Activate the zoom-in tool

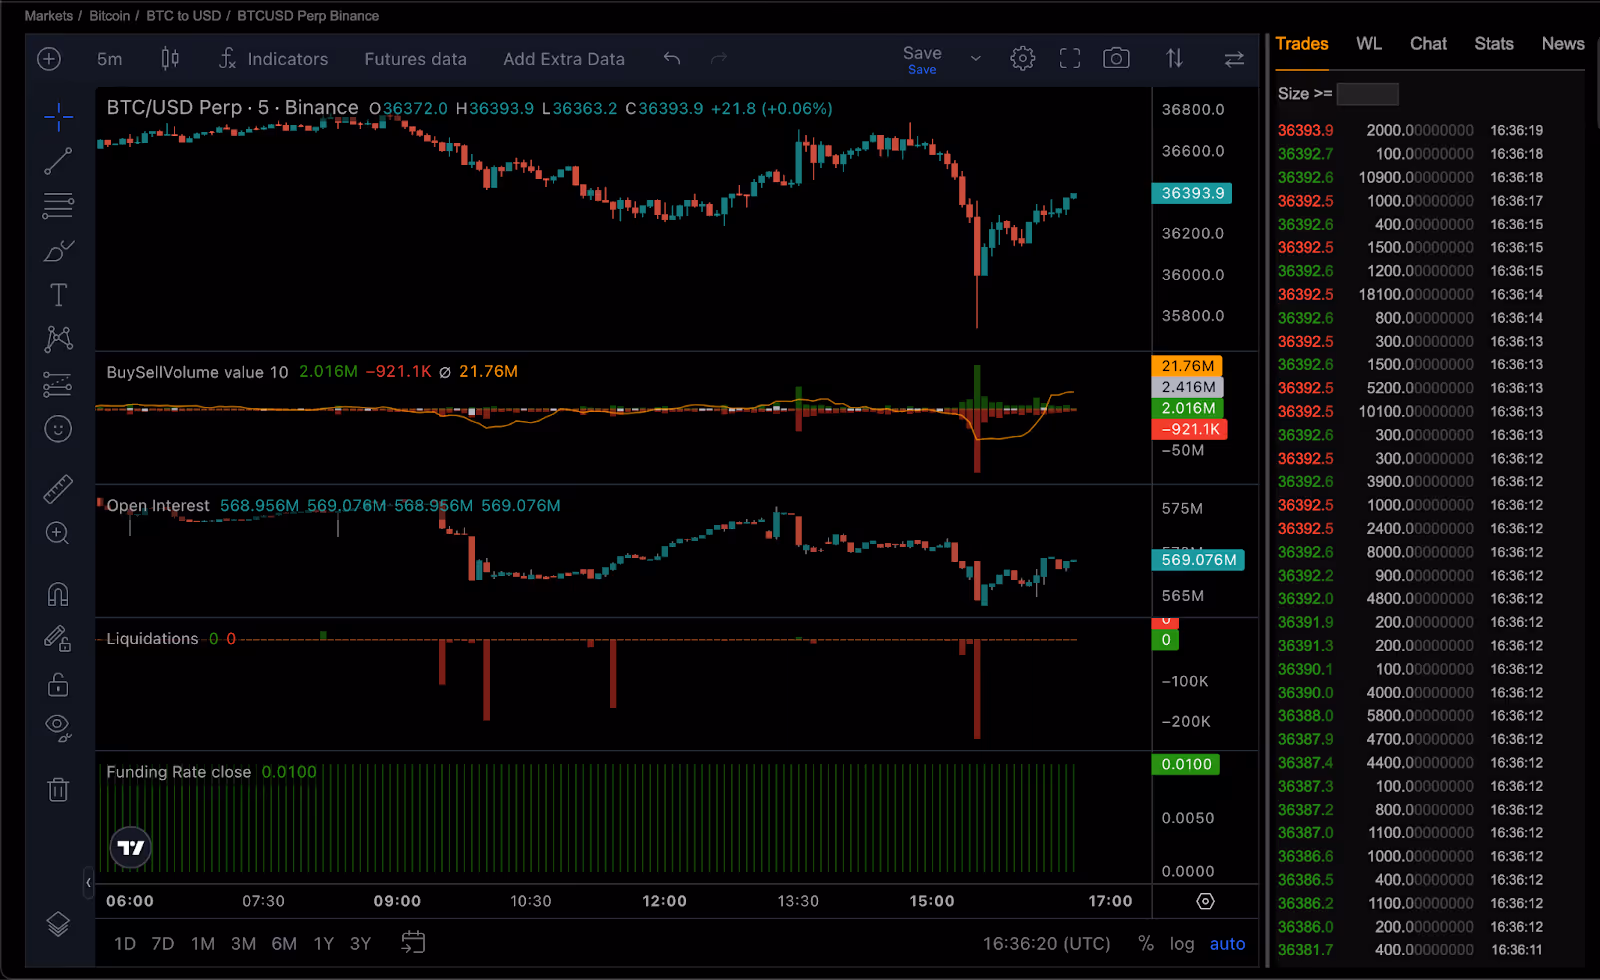click(58, 533)
